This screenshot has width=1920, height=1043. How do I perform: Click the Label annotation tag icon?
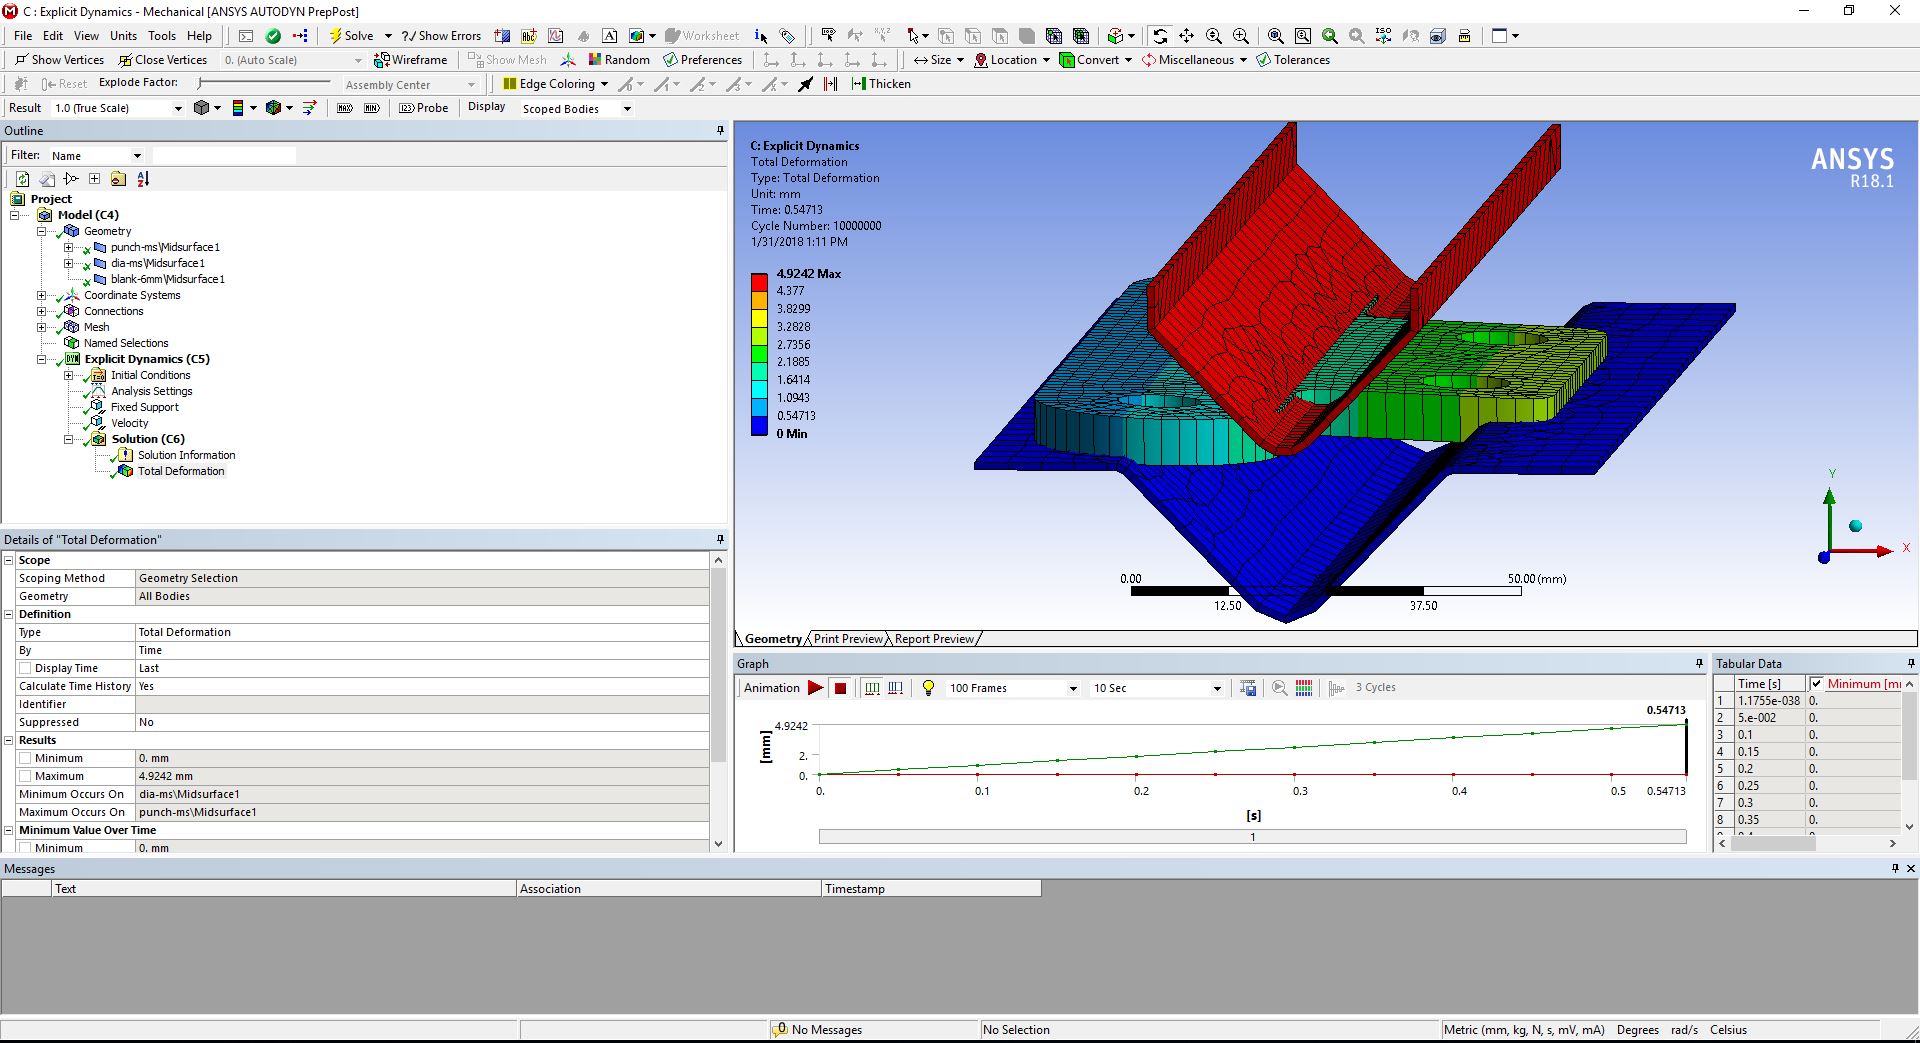(x=788, y=36)
